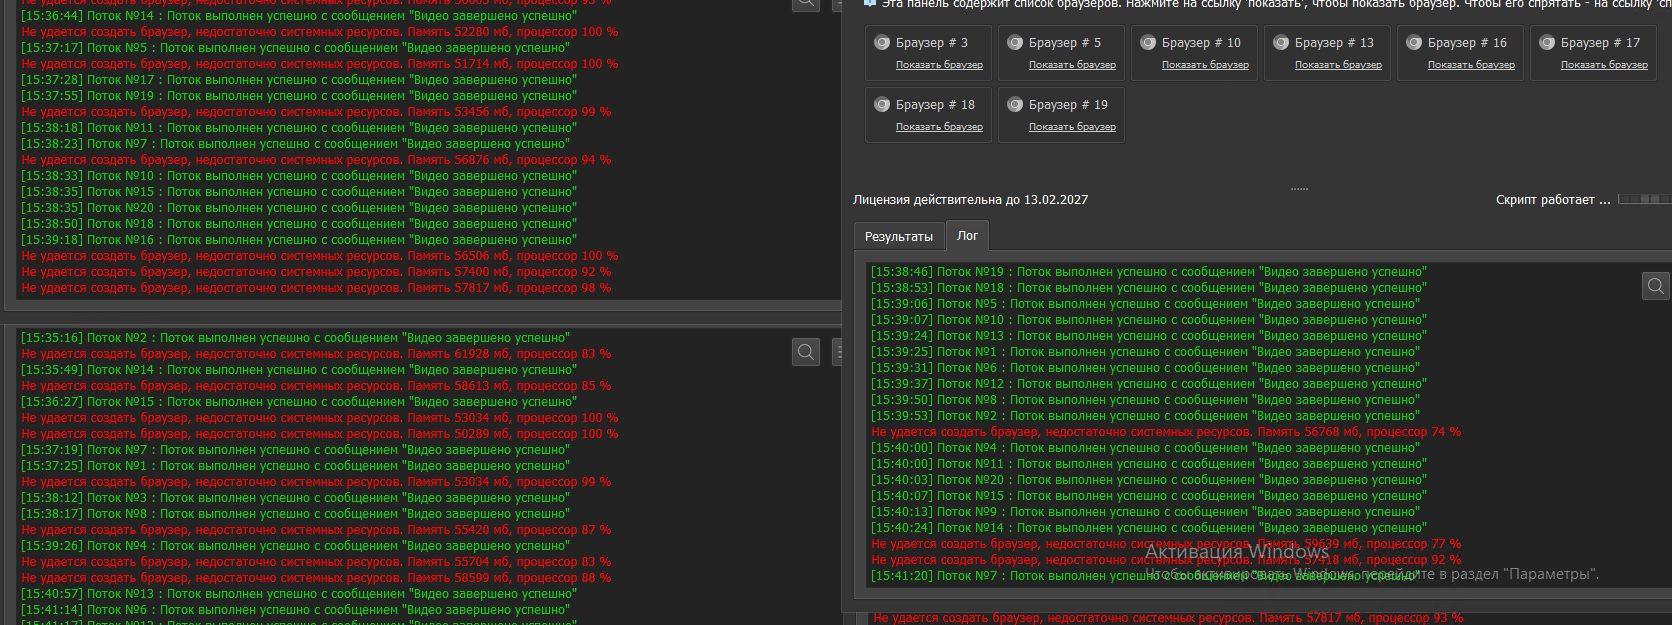1672x625 pixels.
Task: Click the dotted panel resize splitter handle
Action: pos(1299,189)
